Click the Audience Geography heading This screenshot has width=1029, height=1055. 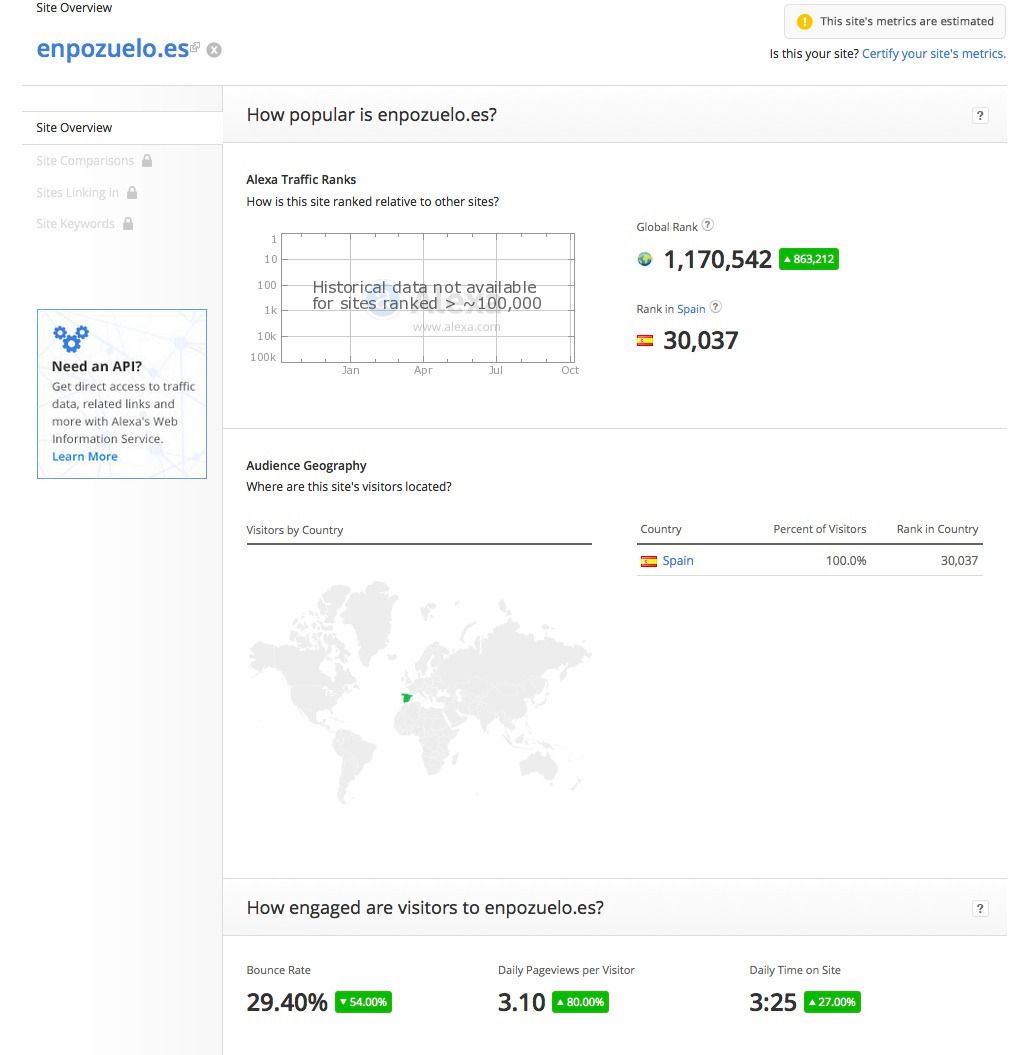(306, 466)
